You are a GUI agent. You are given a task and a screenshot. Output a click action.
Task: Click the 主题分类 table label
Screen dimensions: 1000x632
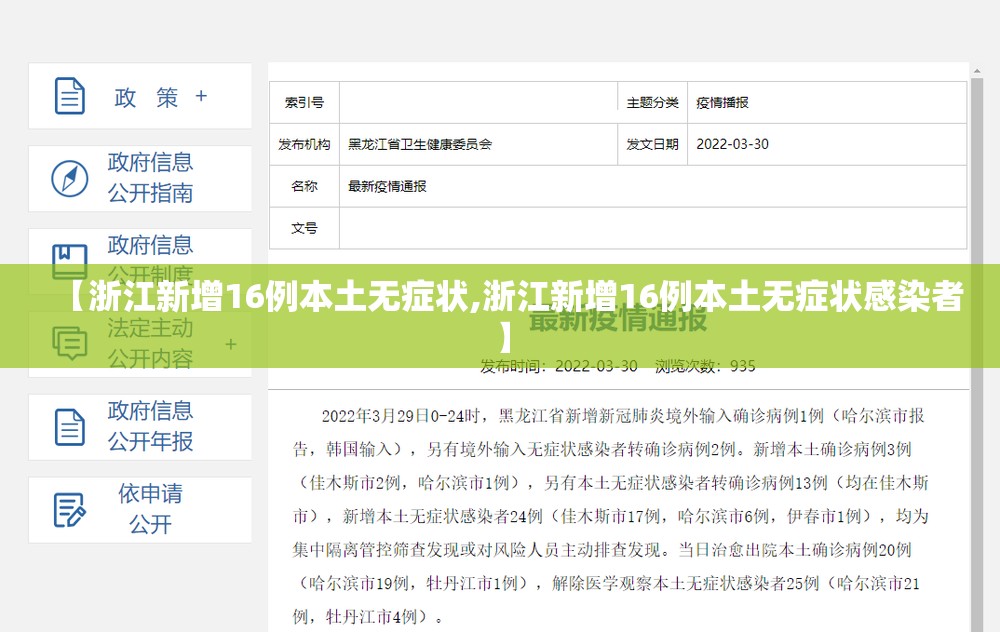tap(652, 103)
